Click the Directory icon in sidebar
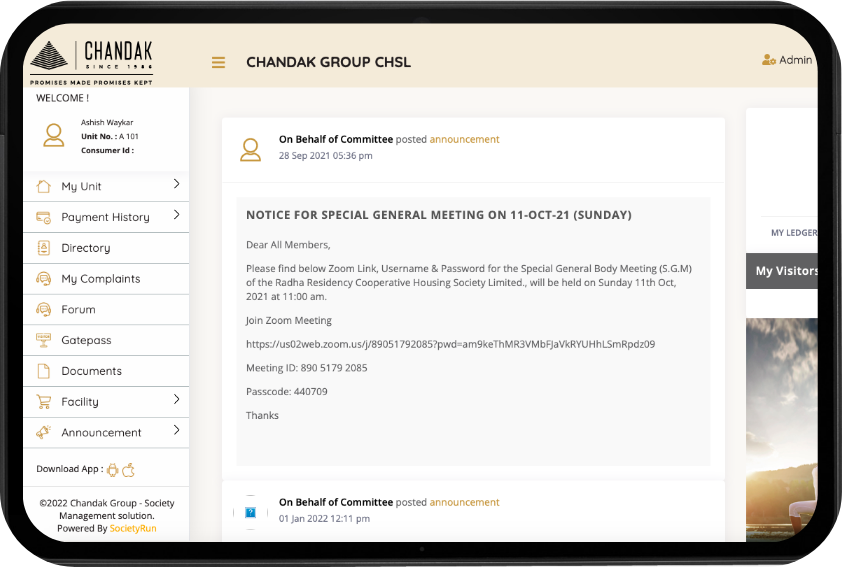Viewport: 842px width, 567px height. 43,248
